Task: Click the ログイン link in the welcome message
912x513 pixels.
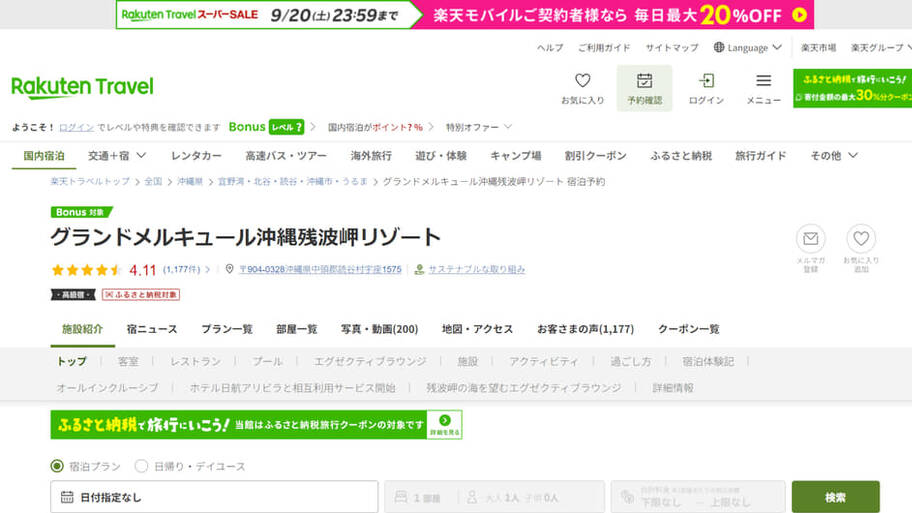Action: 76,127
